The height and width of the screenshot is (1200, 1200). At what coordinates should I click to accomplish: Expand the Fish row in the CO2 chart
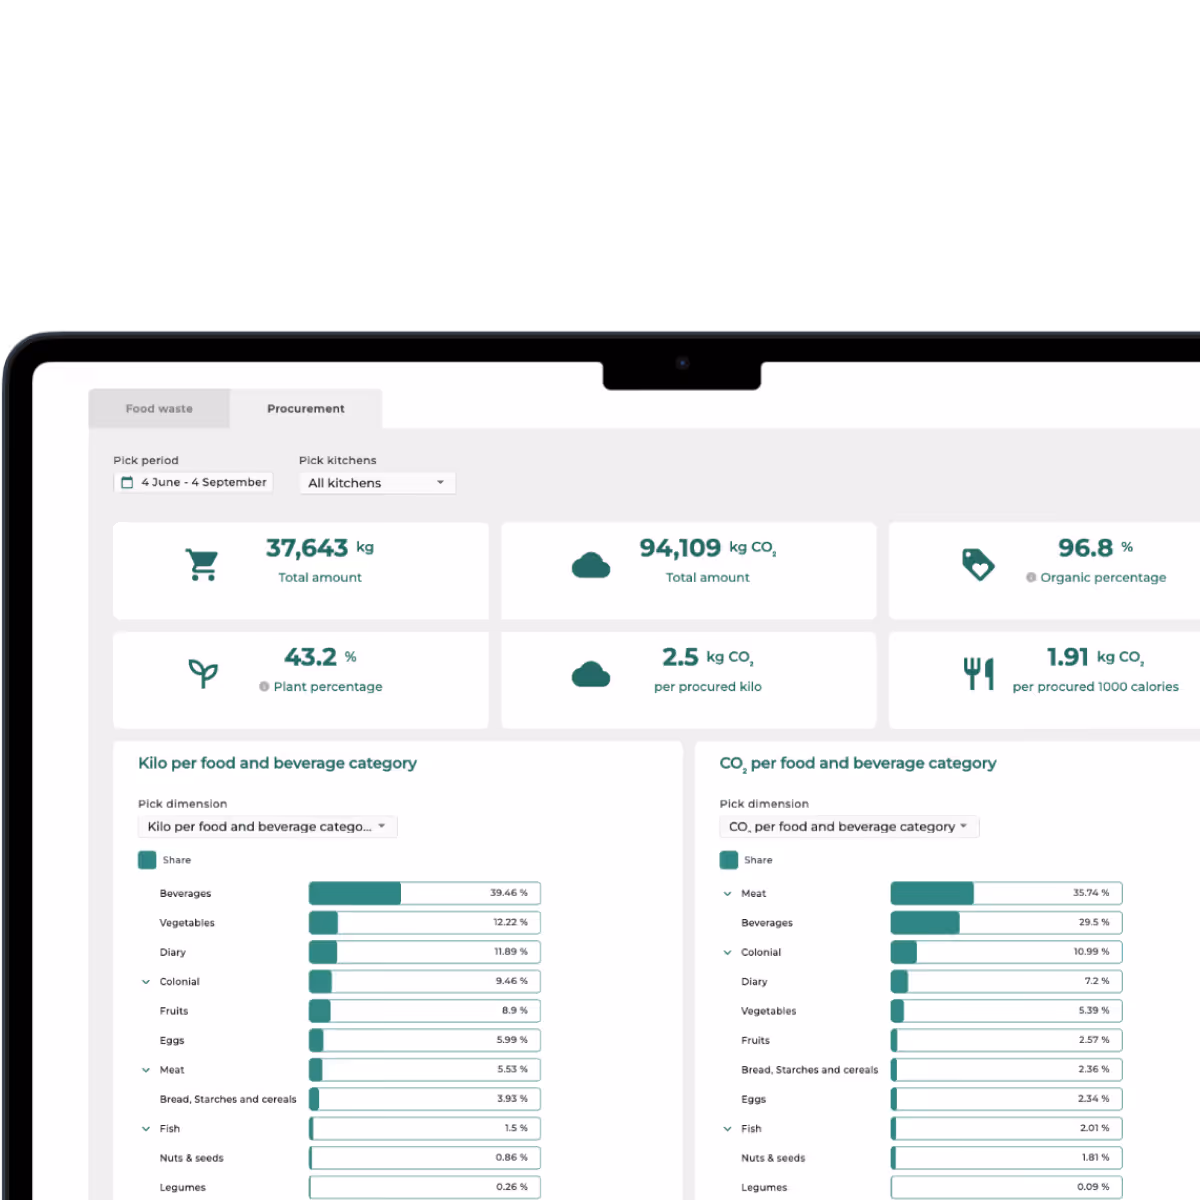(x=727, y=1129)
